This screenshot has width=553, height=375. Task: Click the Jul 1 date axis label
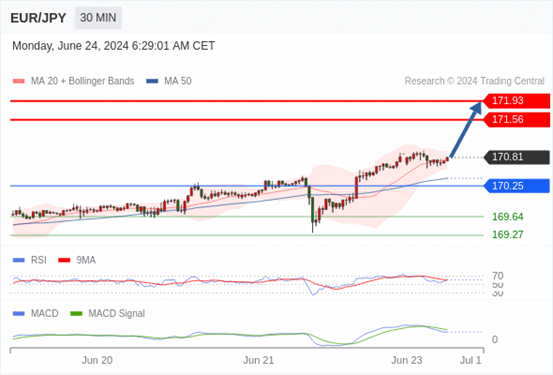coord(470,360)
